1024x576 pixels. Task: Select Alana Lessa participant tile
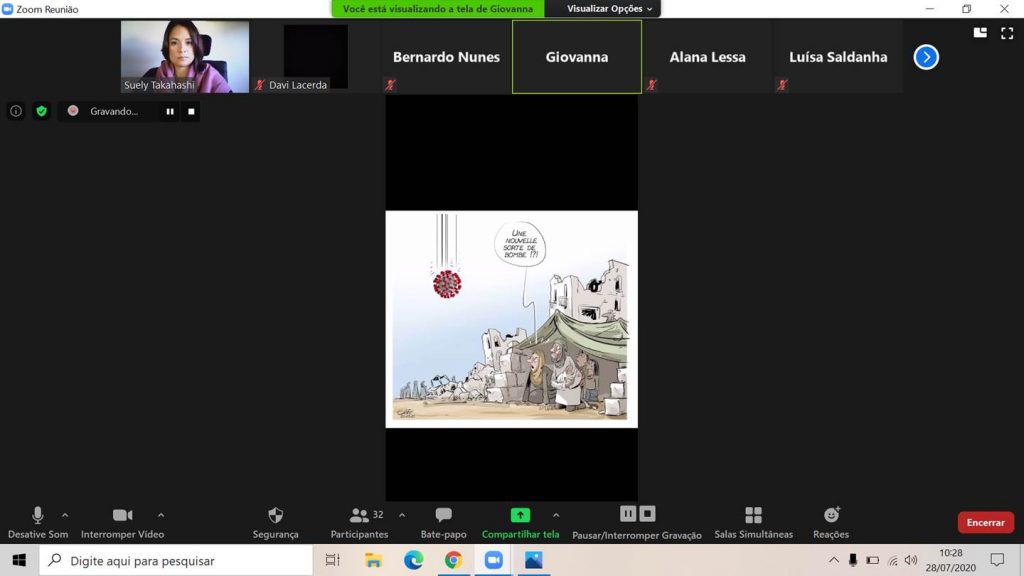pyautogui.click(x=707, y=57)
